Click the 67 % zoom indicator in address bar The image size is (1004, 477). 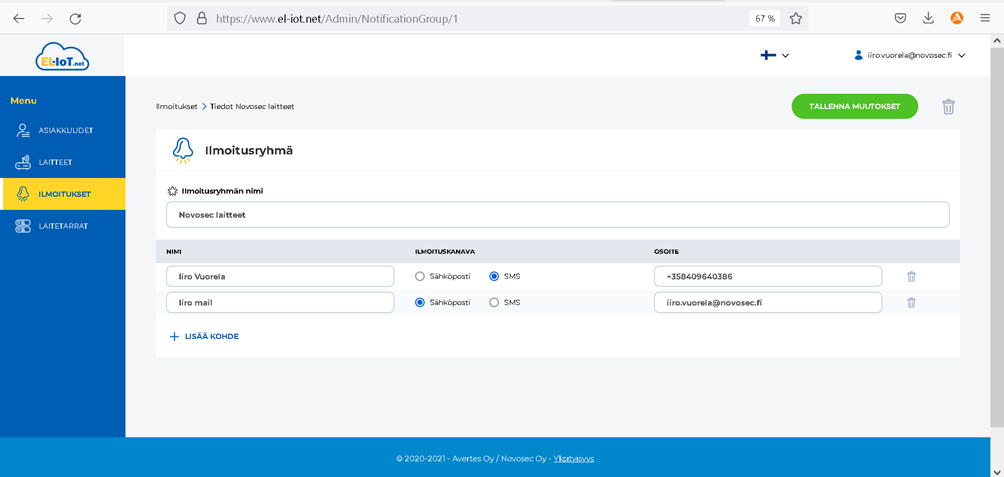click(x=765, y=19)
